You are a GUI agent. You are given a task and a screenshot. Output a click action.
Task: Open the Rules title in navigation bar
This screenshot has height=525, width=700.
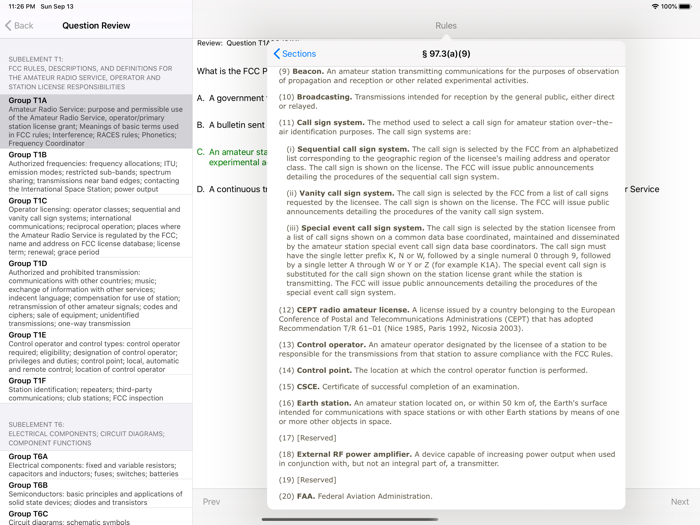click(x=446, y=26)
